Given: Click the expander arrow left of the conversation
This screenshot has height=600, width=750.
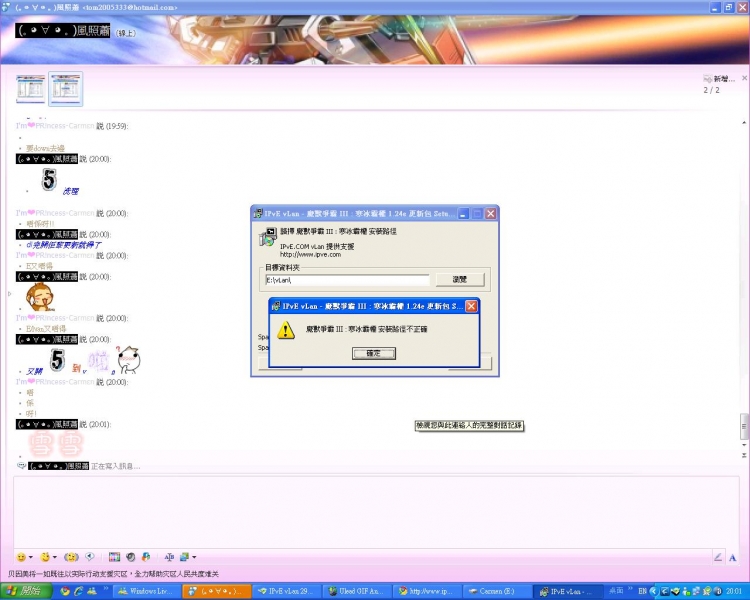Looking at the screenshot, I should (9, 294).
